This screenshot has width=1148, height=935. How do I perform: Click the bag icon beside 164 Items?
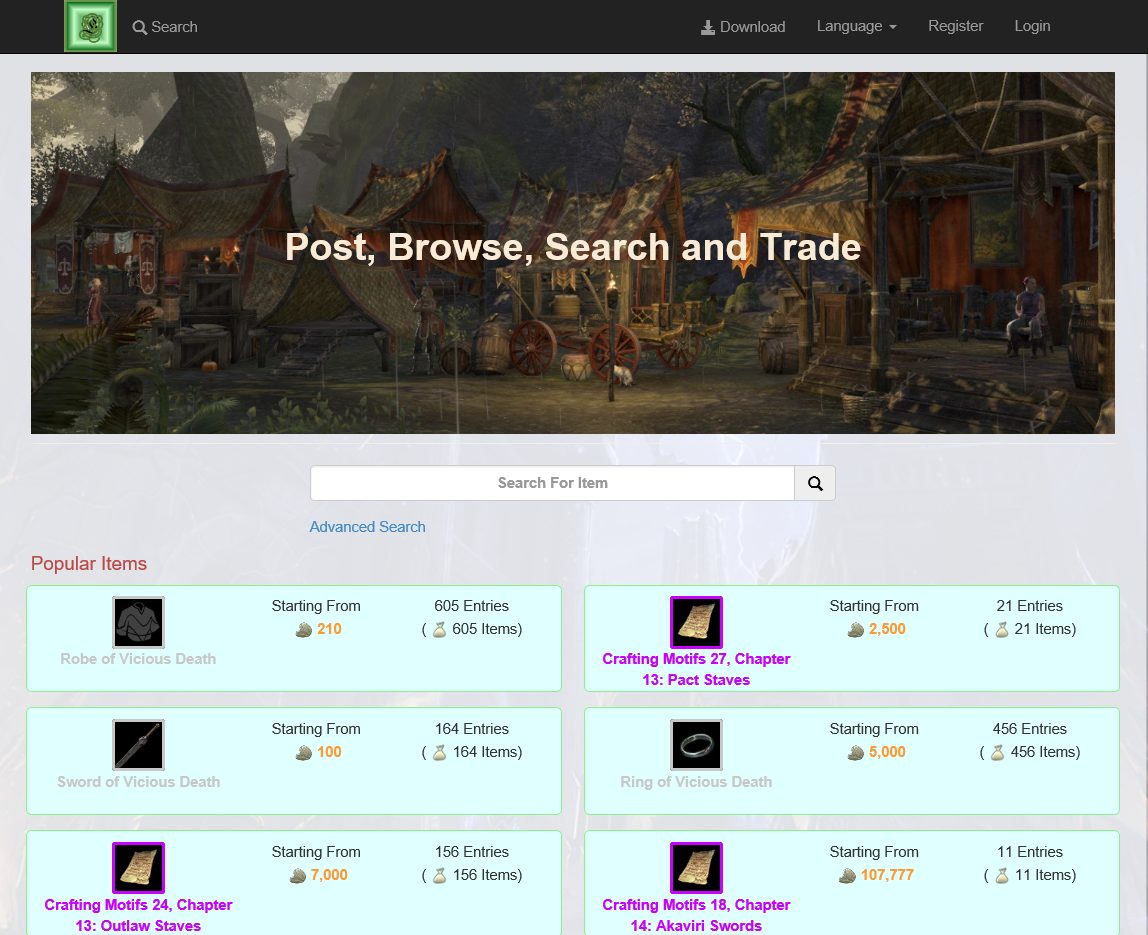tap(439, 753)
